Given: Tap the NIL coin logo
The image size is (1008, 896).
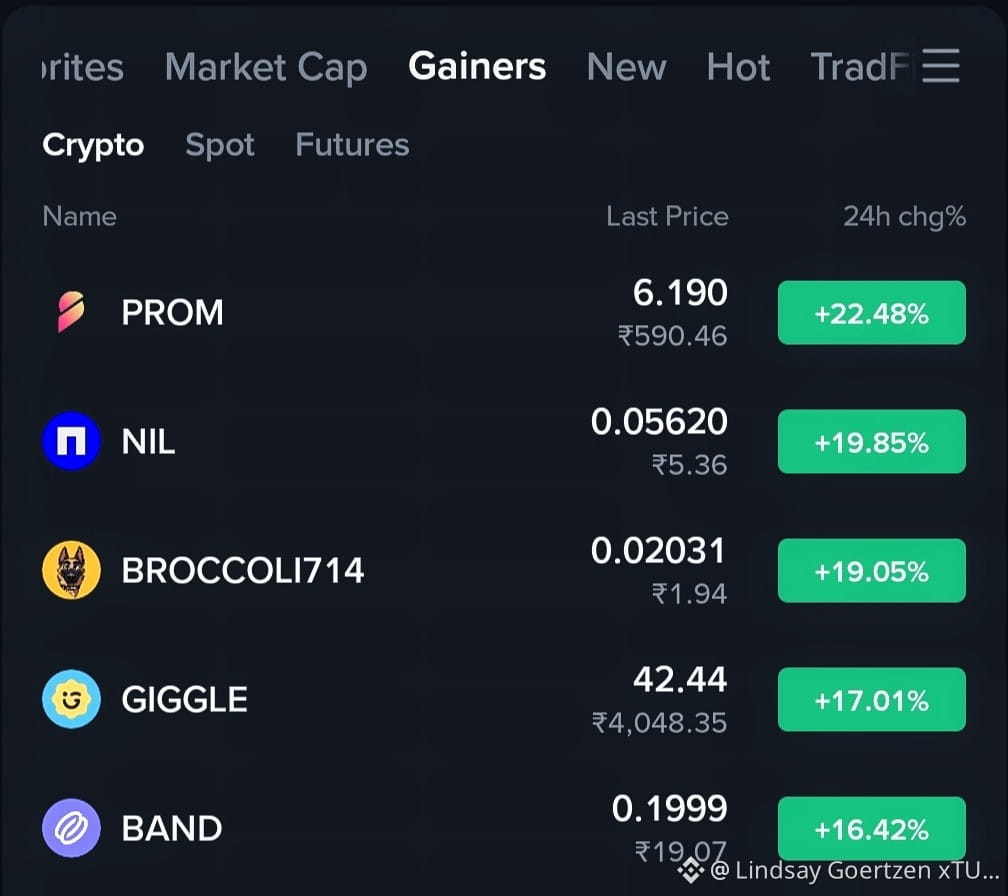Looking at the screenshot, I should point(71,441).
